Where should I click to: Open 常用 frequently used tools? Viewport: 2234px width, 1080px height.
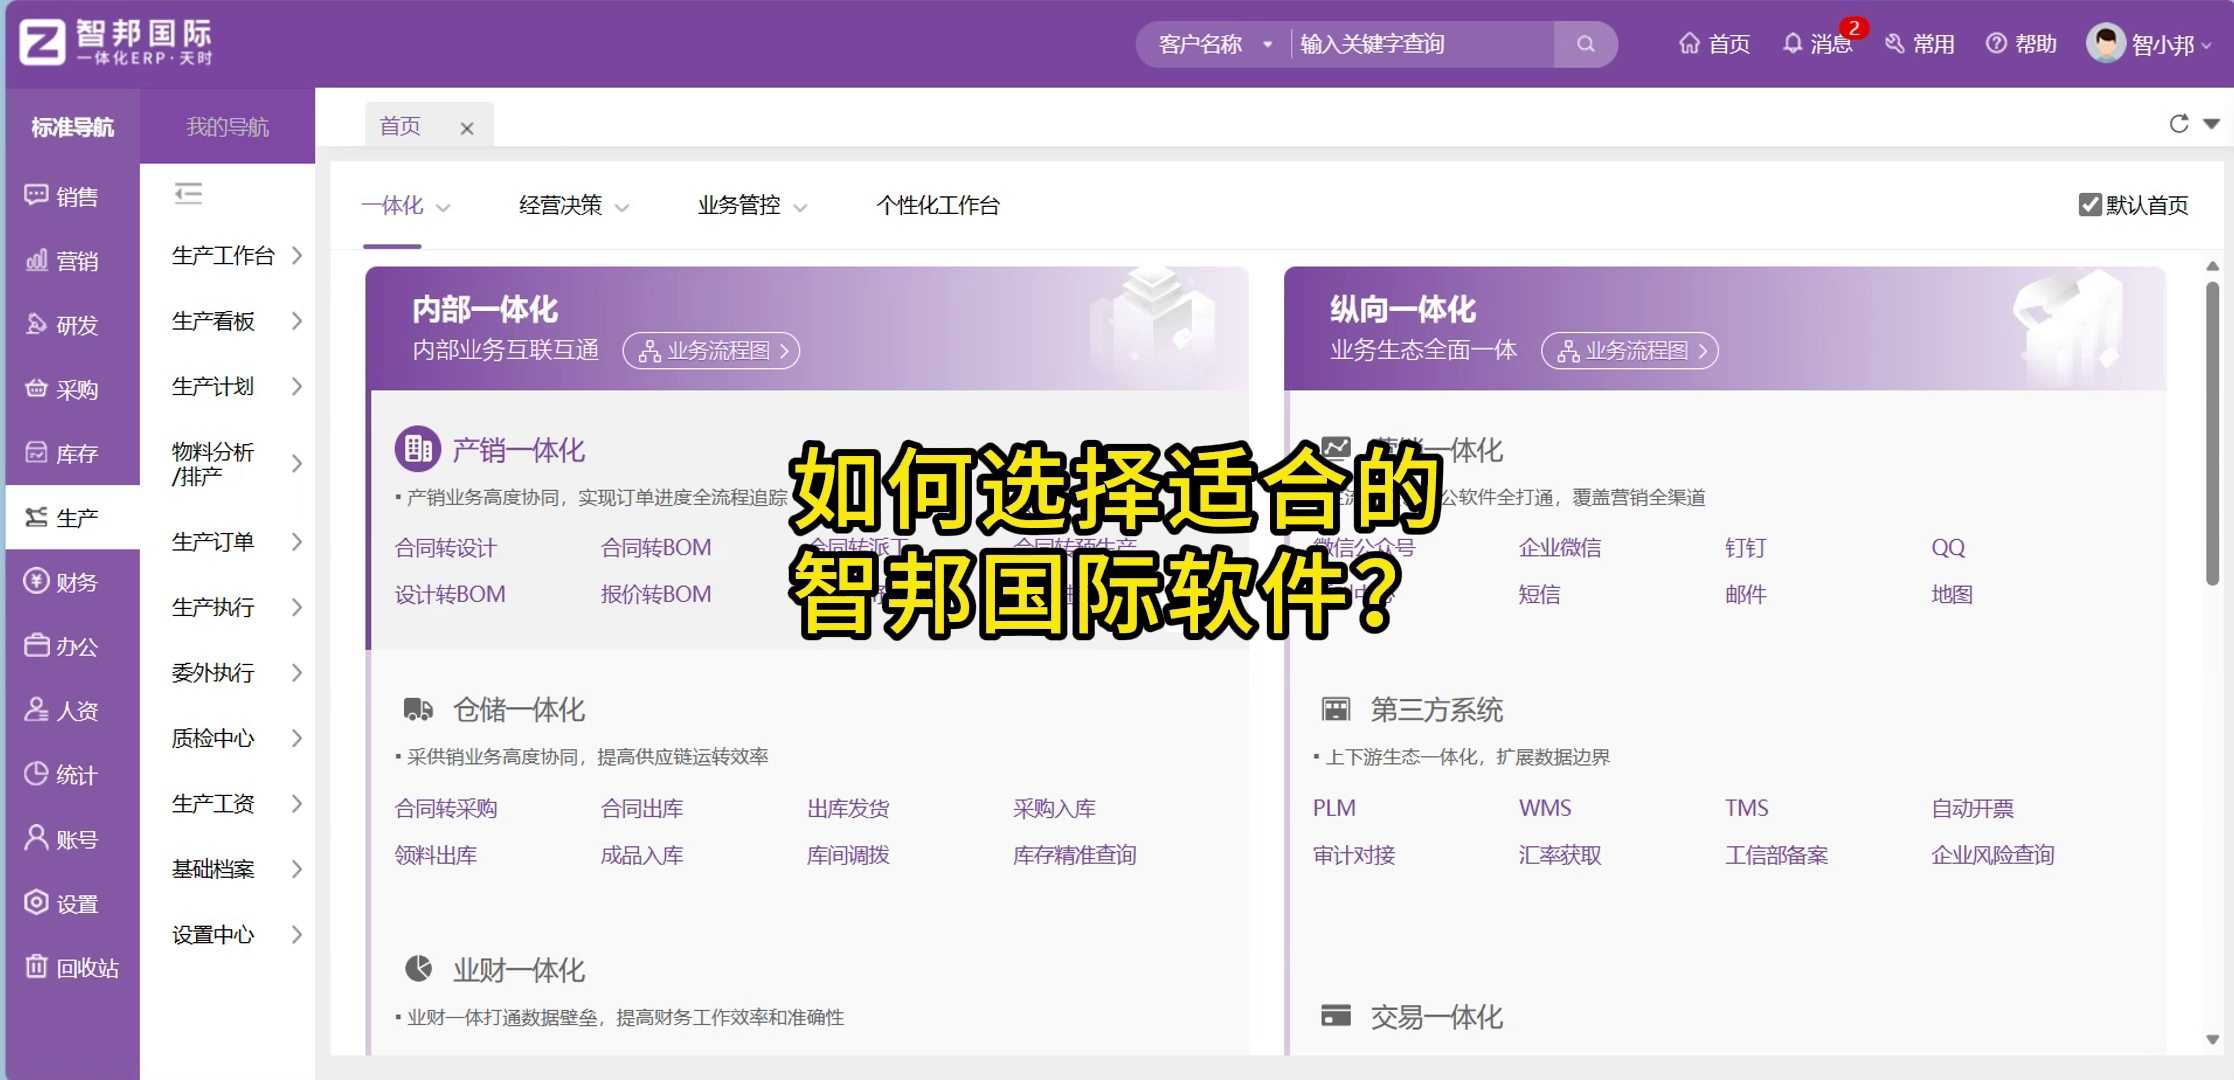[x=1919, y=44]
